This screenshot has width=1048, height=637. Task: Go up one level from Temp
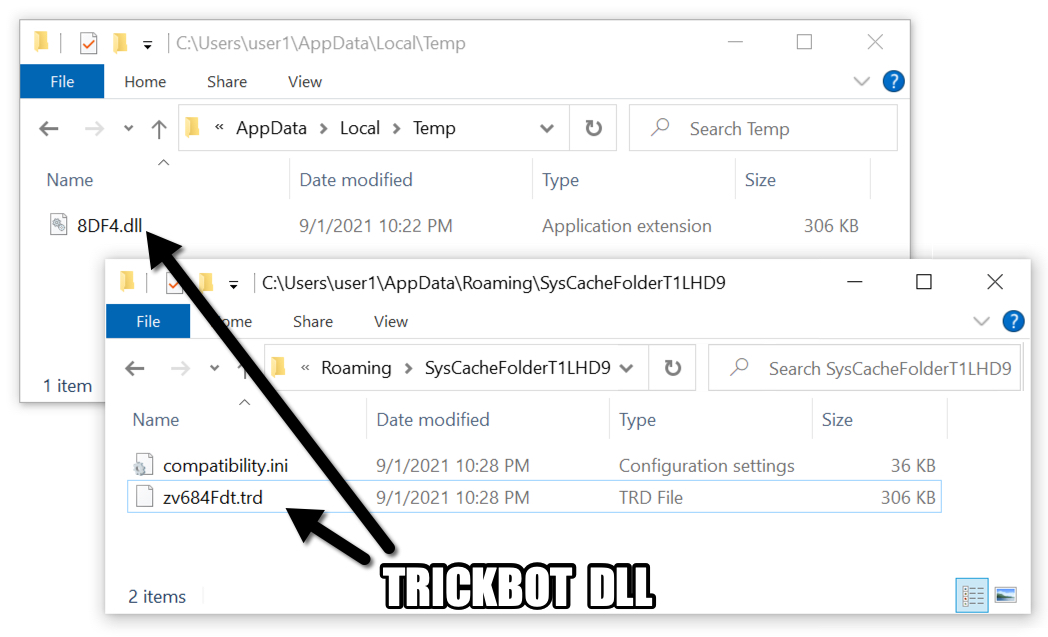click(x=158, y=128)
